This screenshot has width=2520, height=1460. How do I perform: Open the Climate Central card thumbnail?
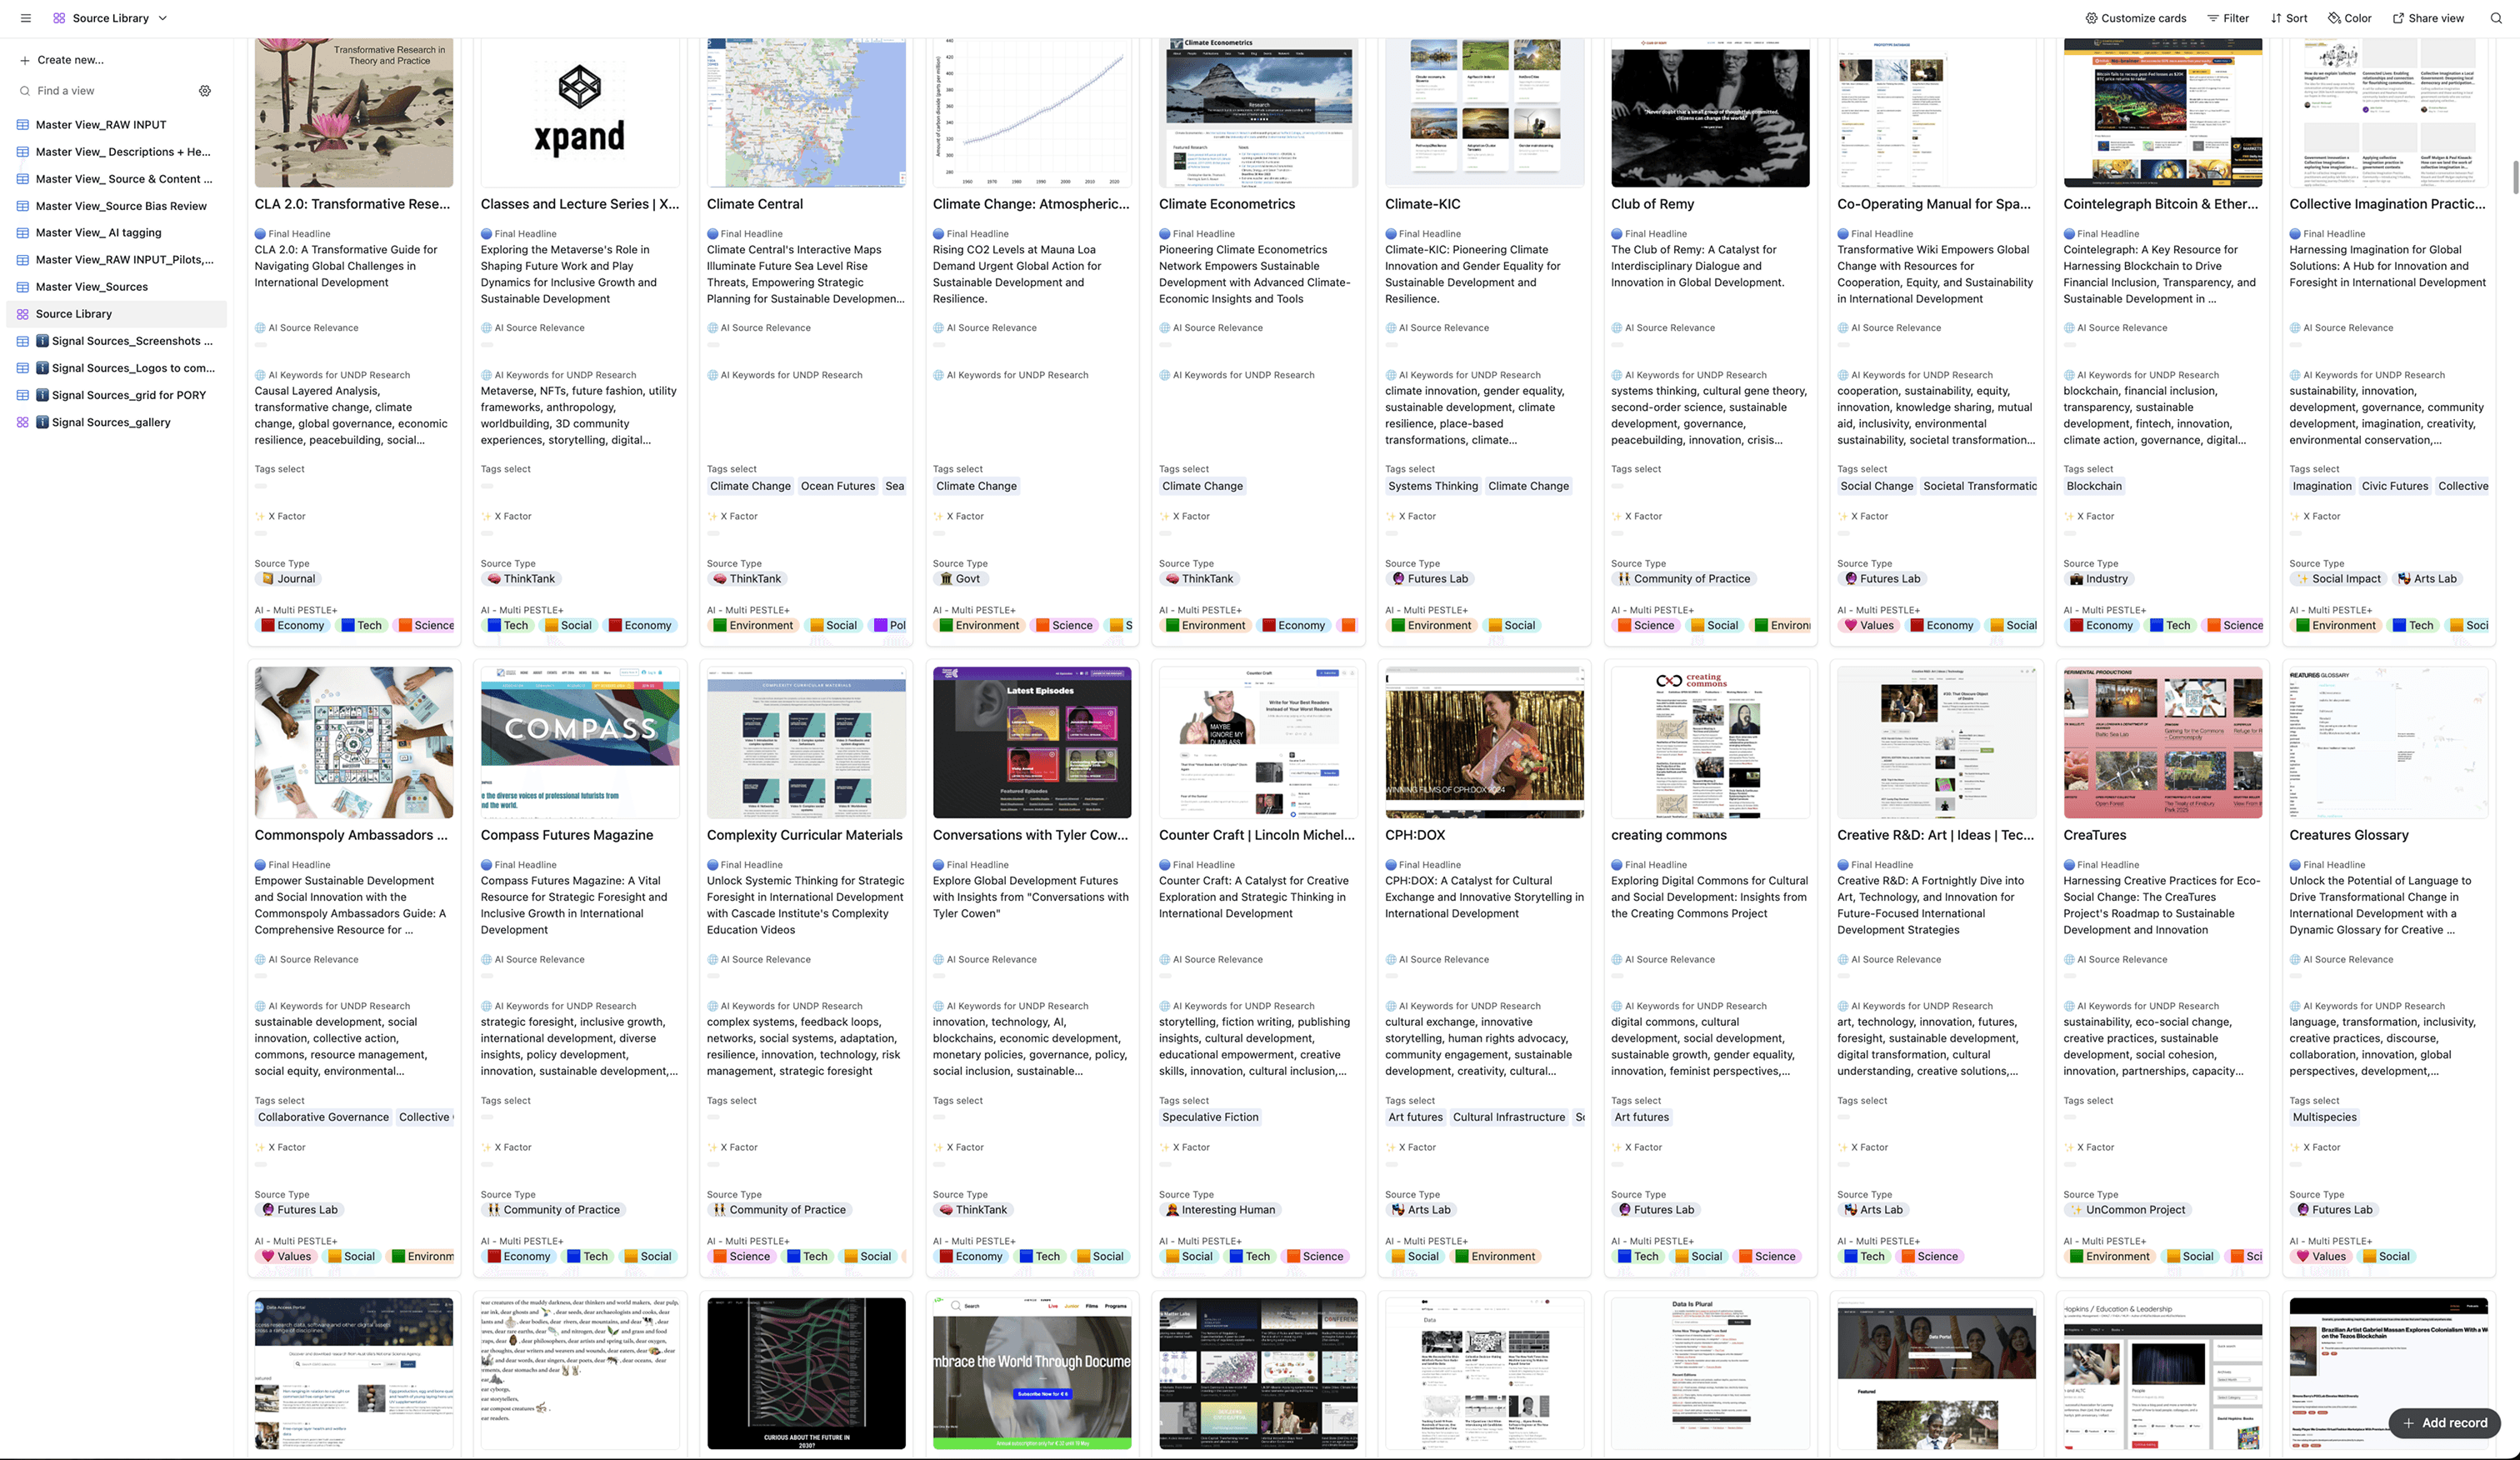pyautogui.click(x=806, y=112)
